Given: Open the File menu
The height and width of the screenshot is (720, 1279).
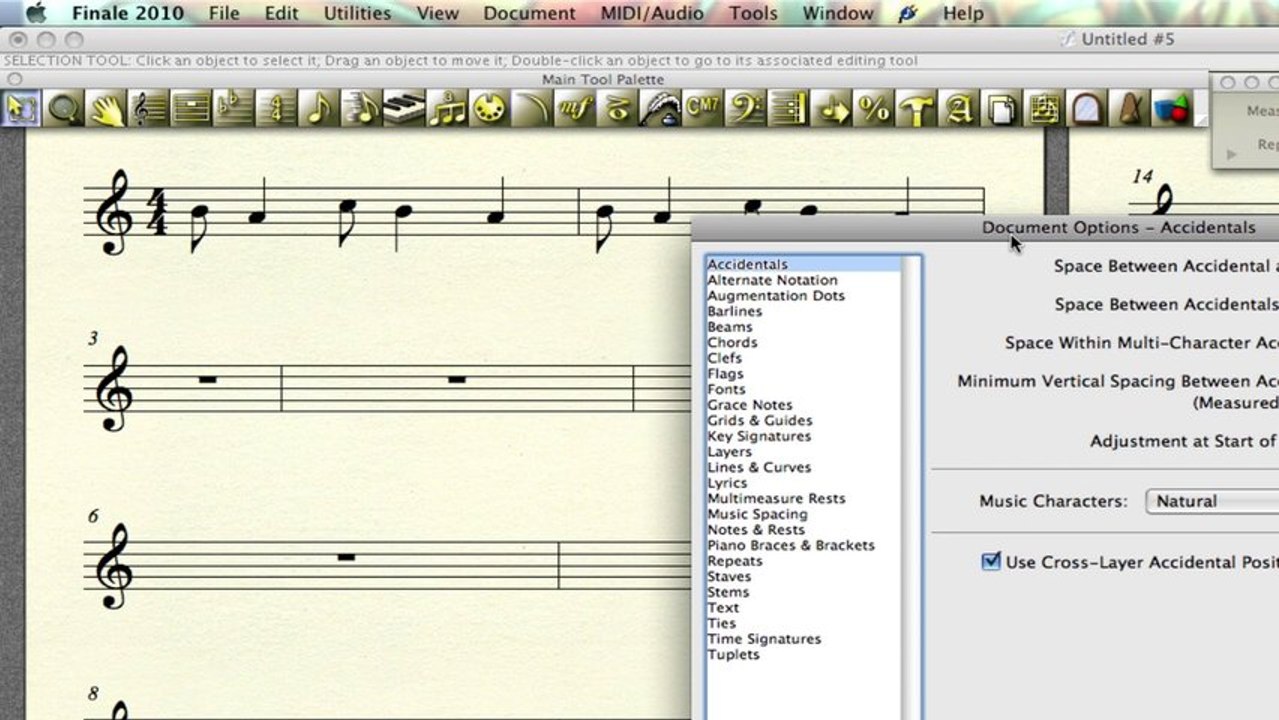Looking at the screenshot, I should (224, 13).
